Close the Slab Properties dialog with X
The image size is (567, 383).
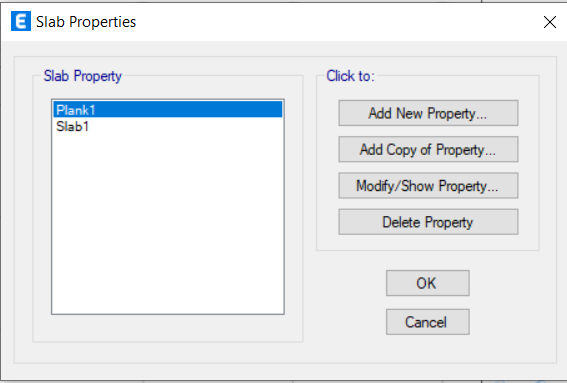[549, 22]
